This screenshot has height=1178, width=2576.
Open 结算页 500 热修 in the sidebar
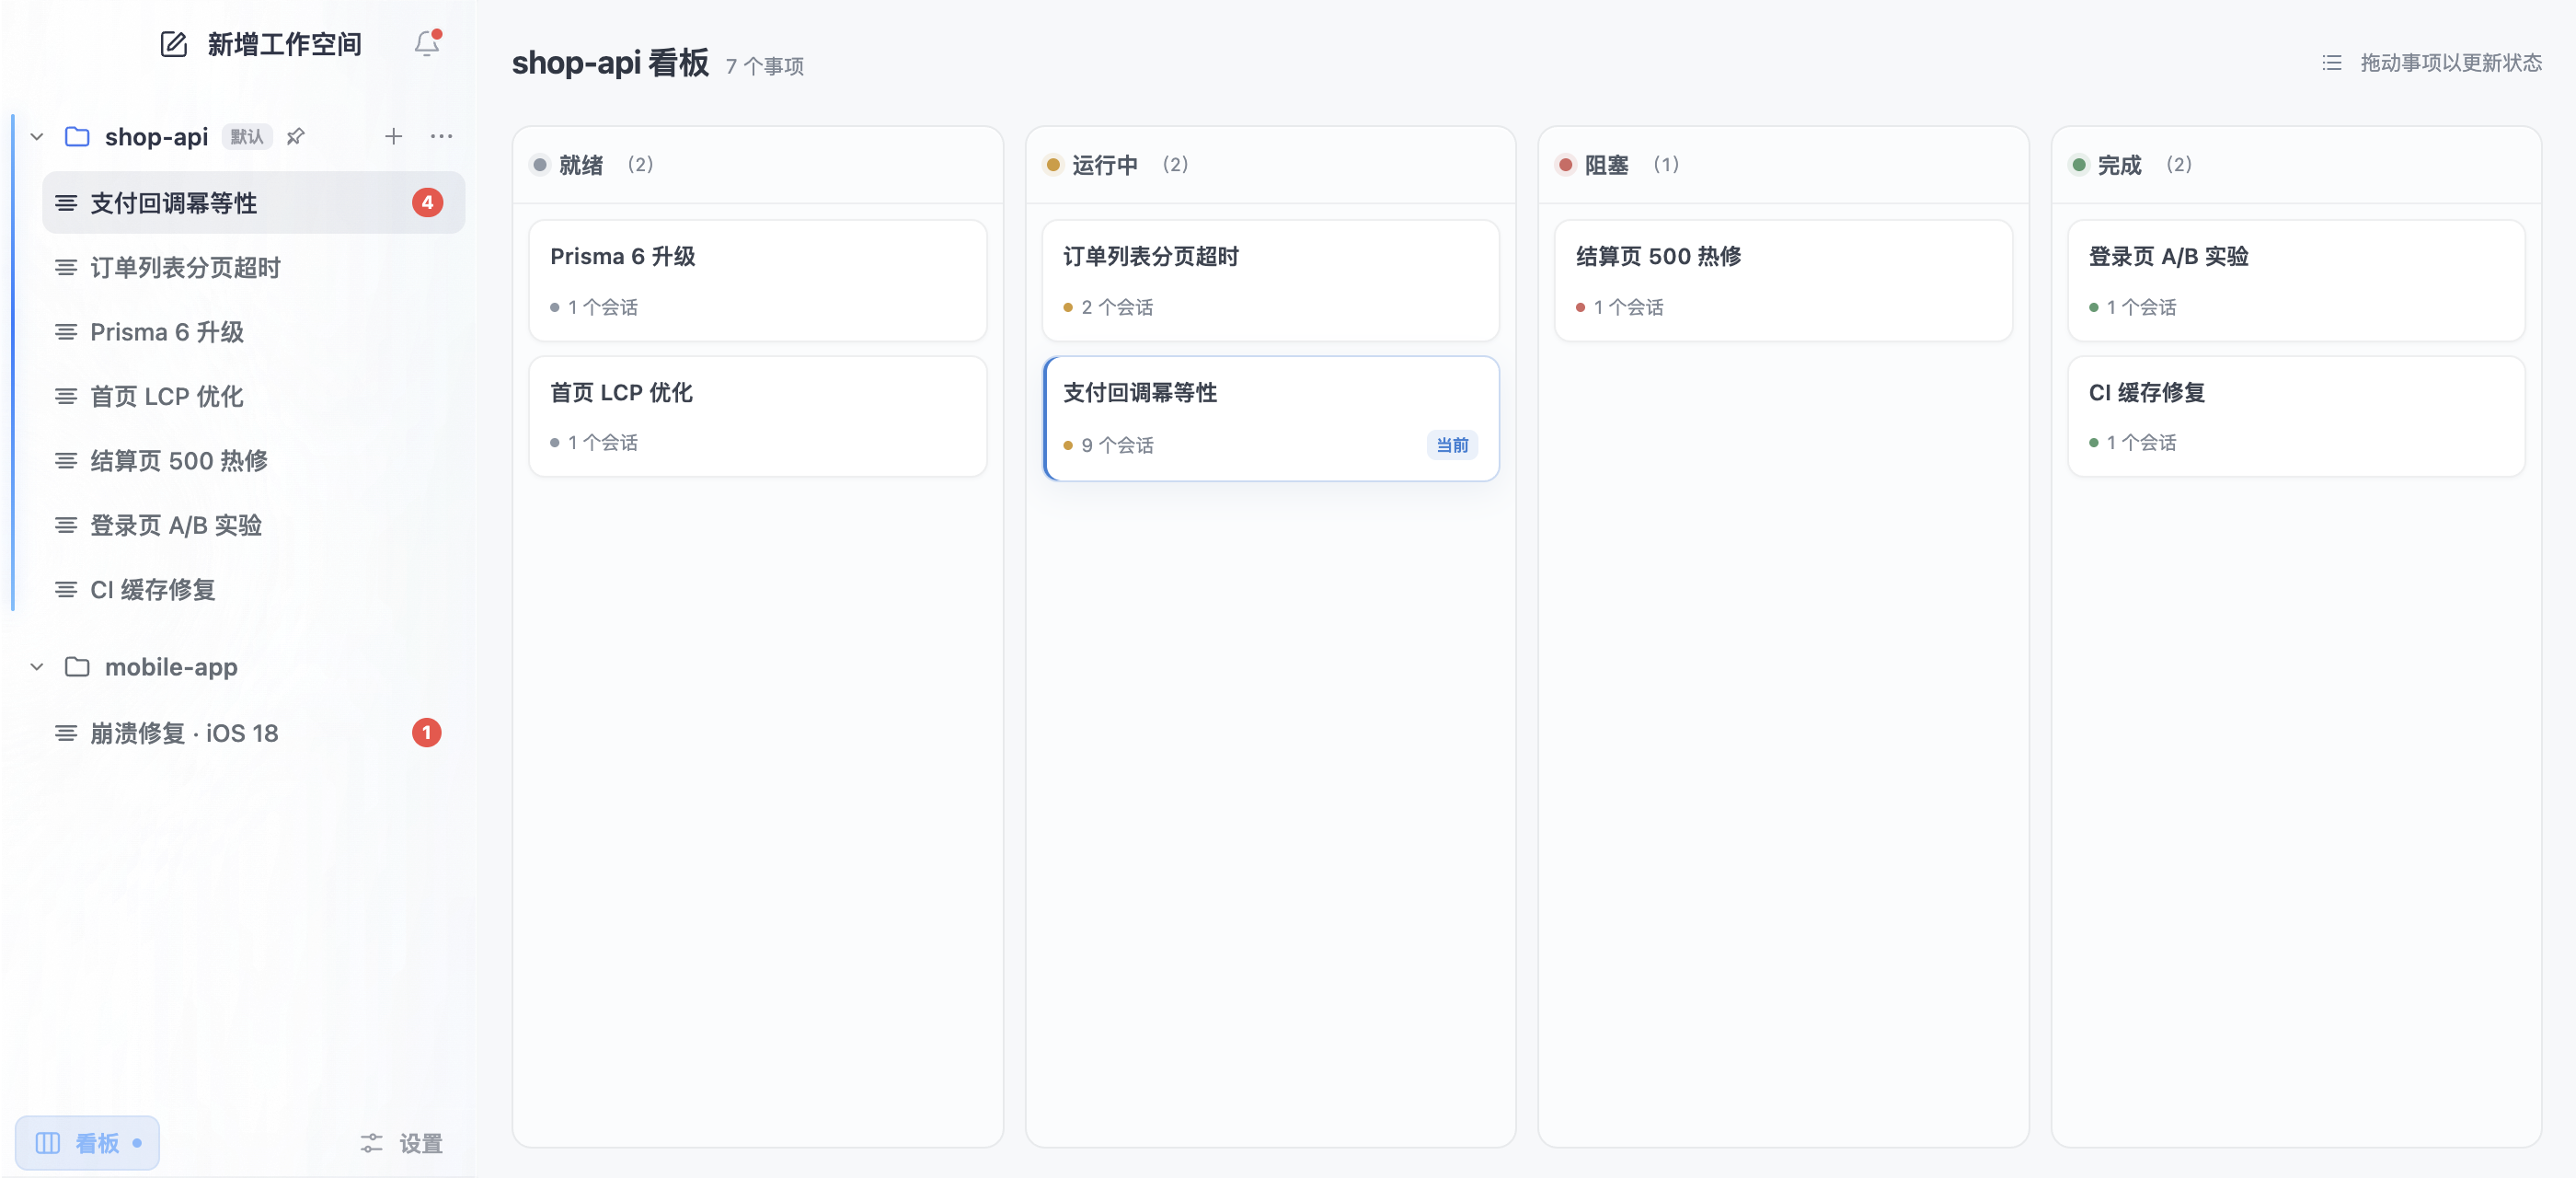click(253, 461)
